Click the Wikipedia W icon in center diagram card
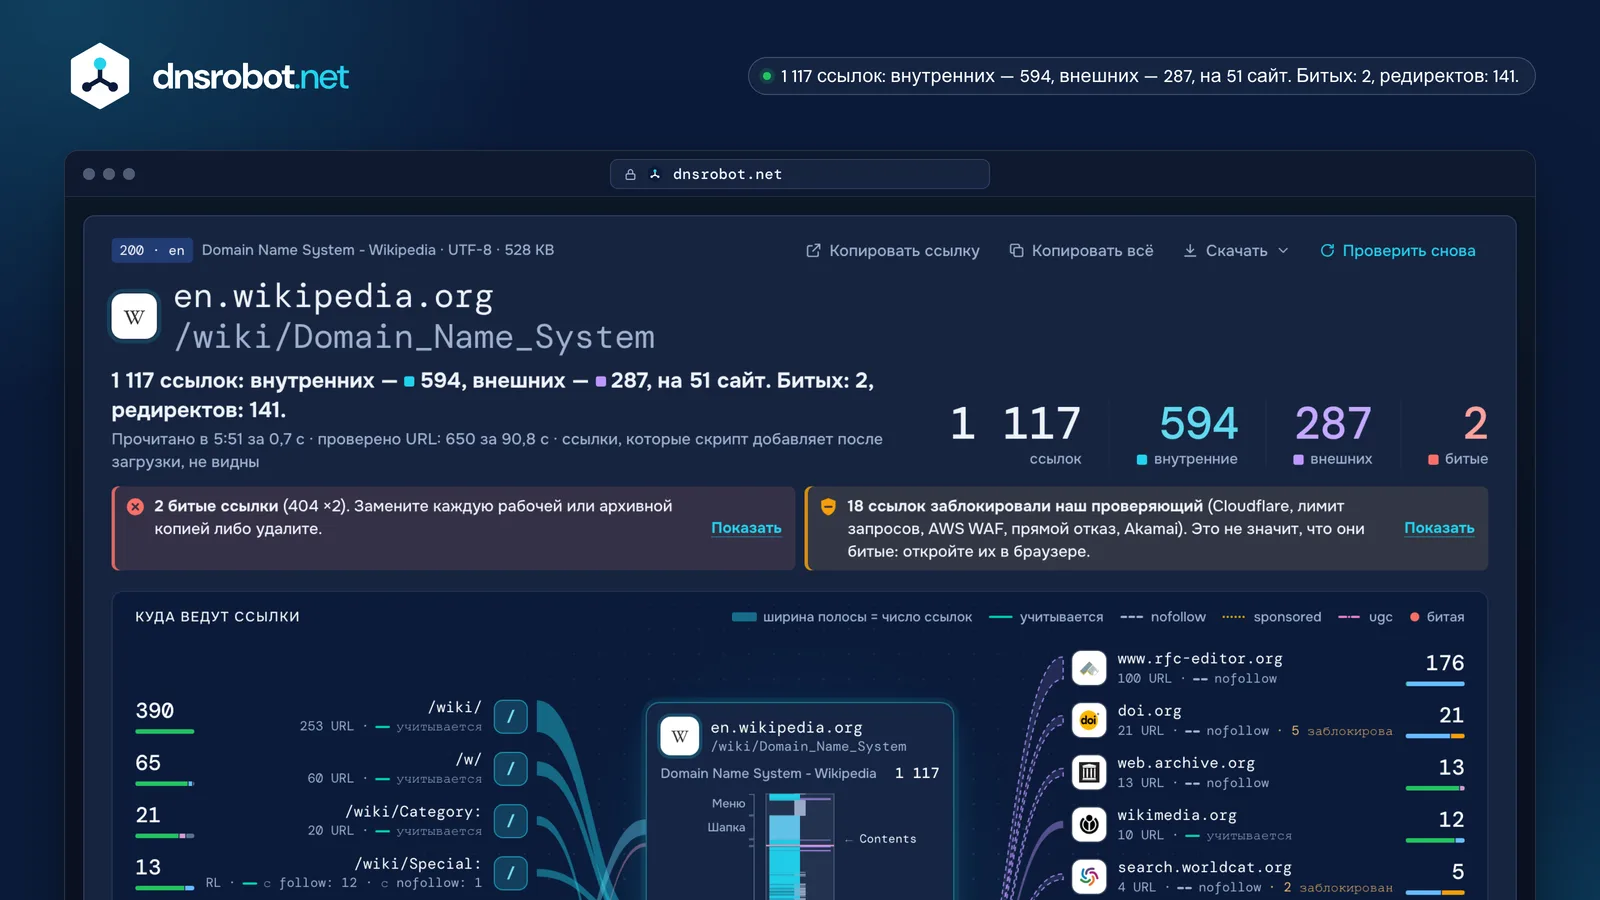Viewport: 1600px width, 900px height. tap(680, 737)
